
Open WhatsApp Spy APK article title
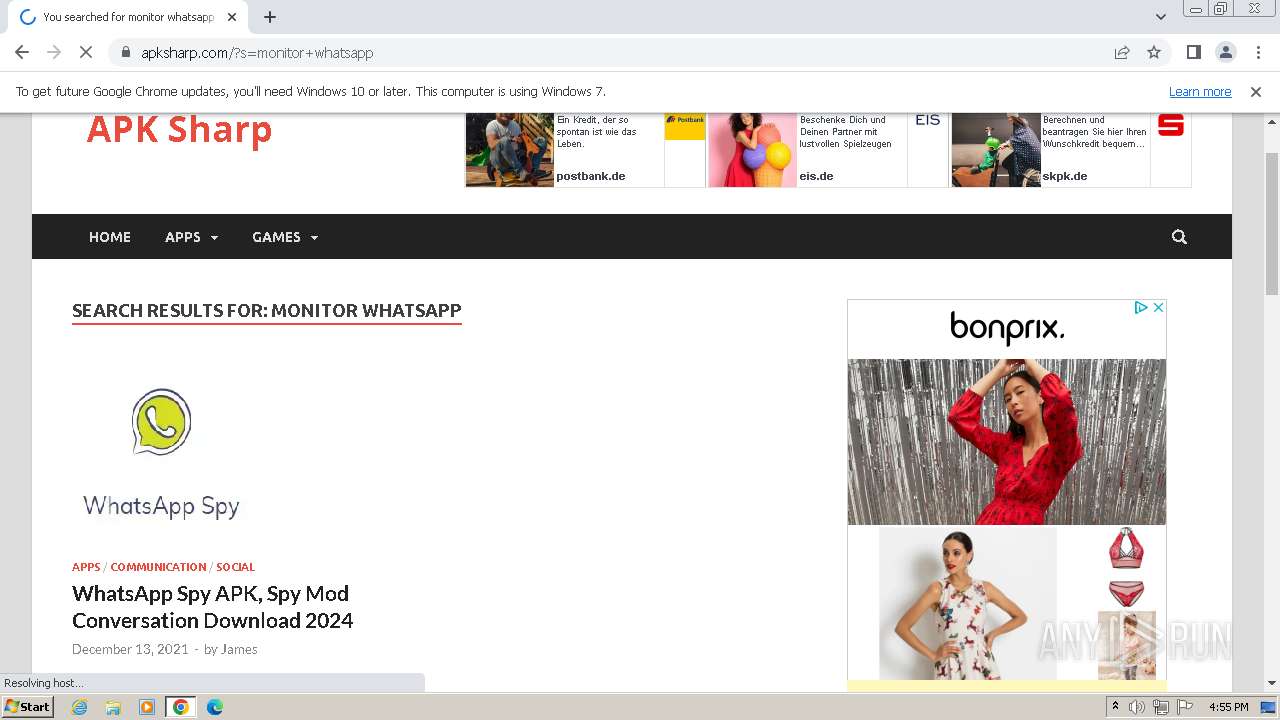(212, 607)
